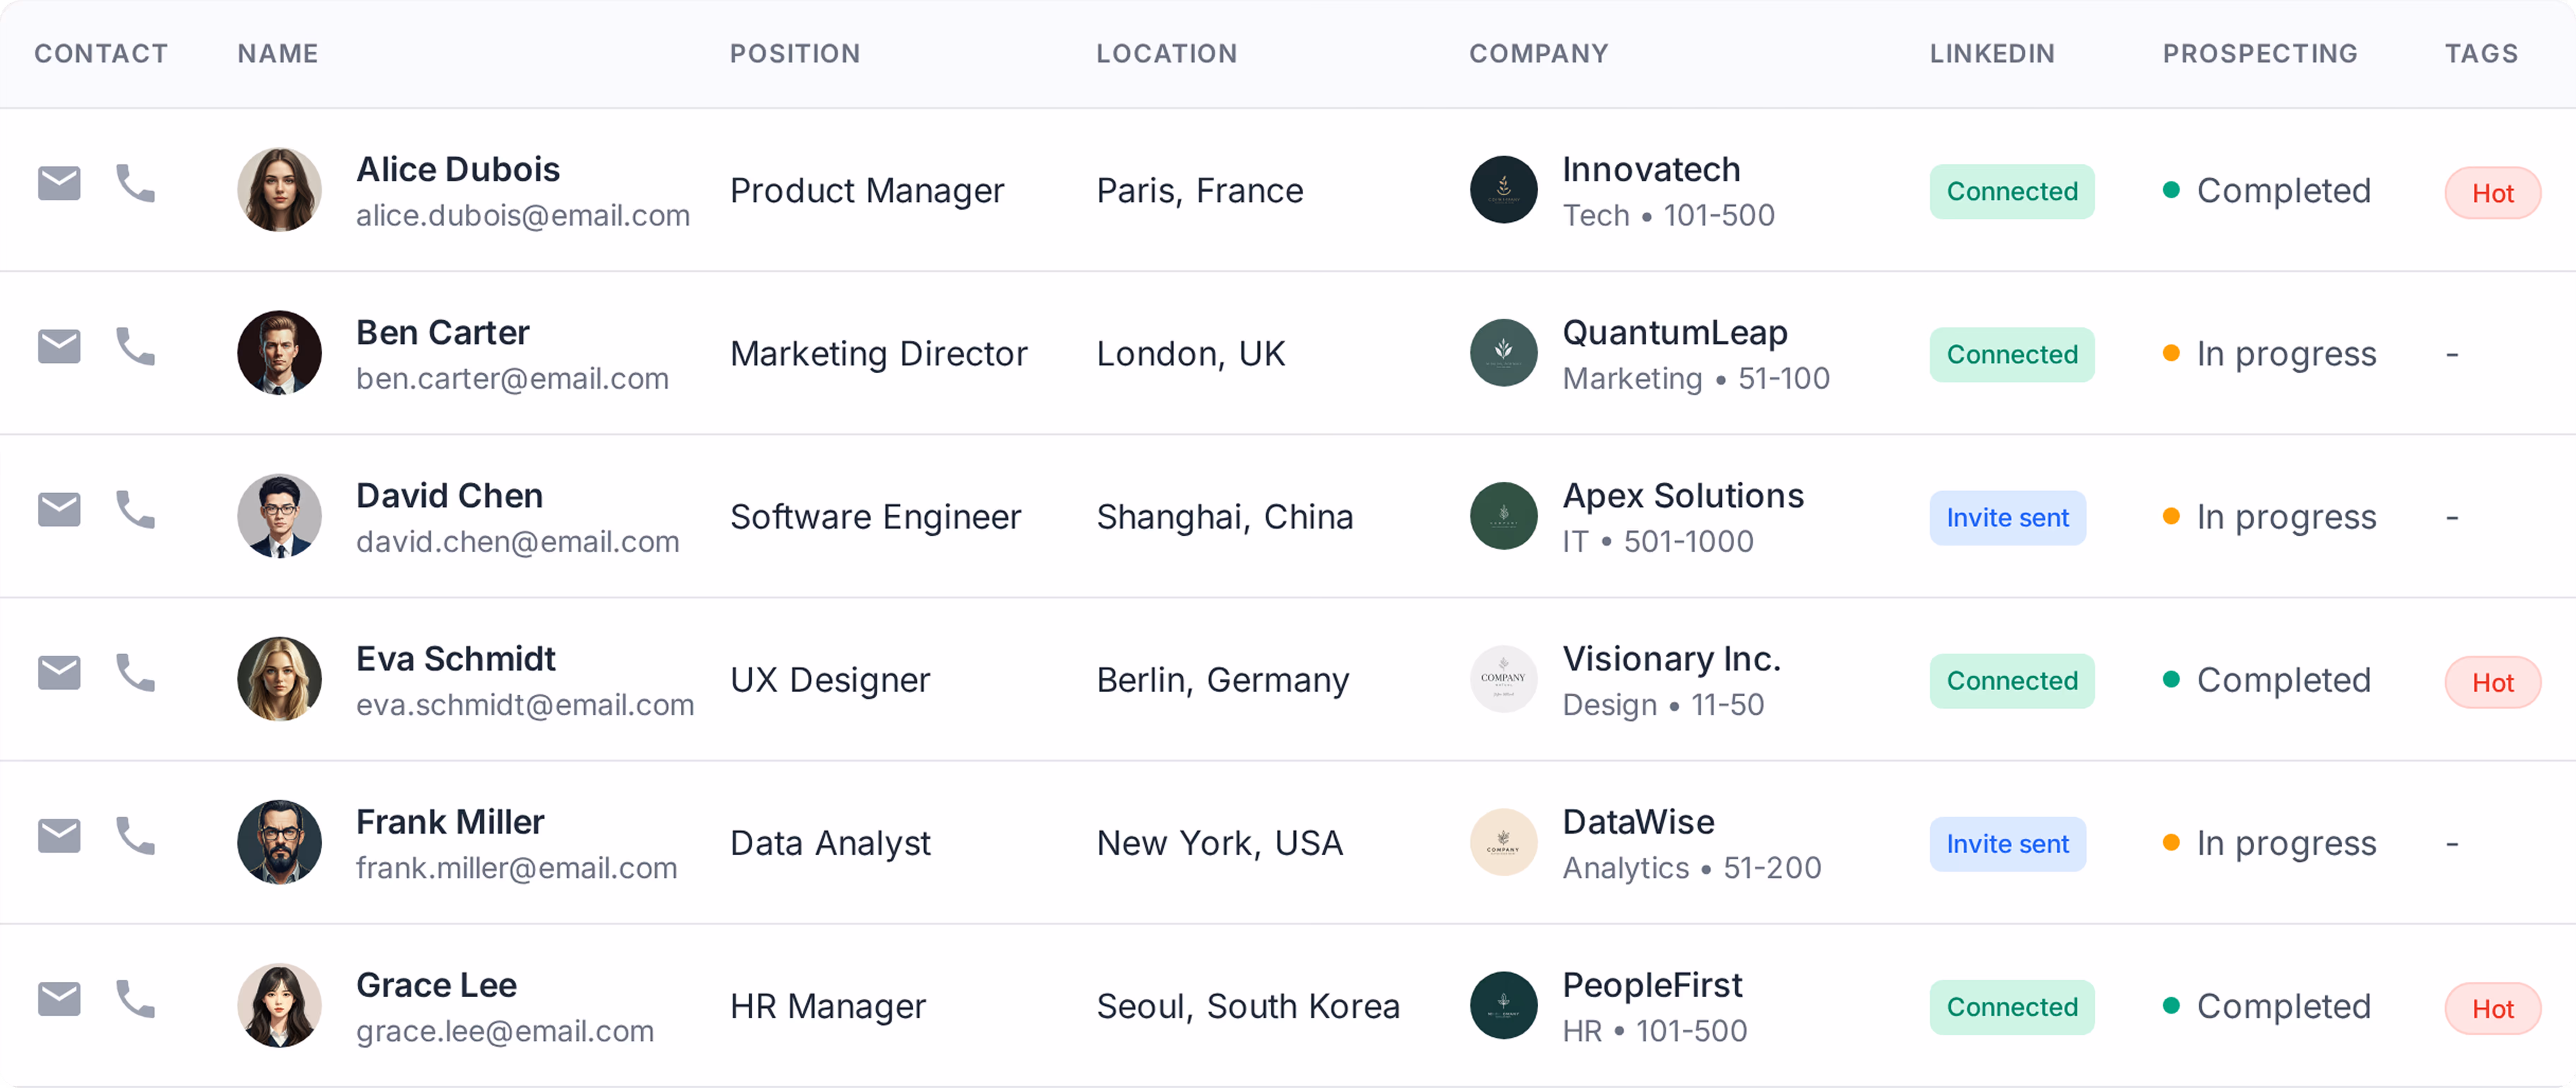Open the Alice Dubois contact name

pyautogui.click(x=458, y=169)
